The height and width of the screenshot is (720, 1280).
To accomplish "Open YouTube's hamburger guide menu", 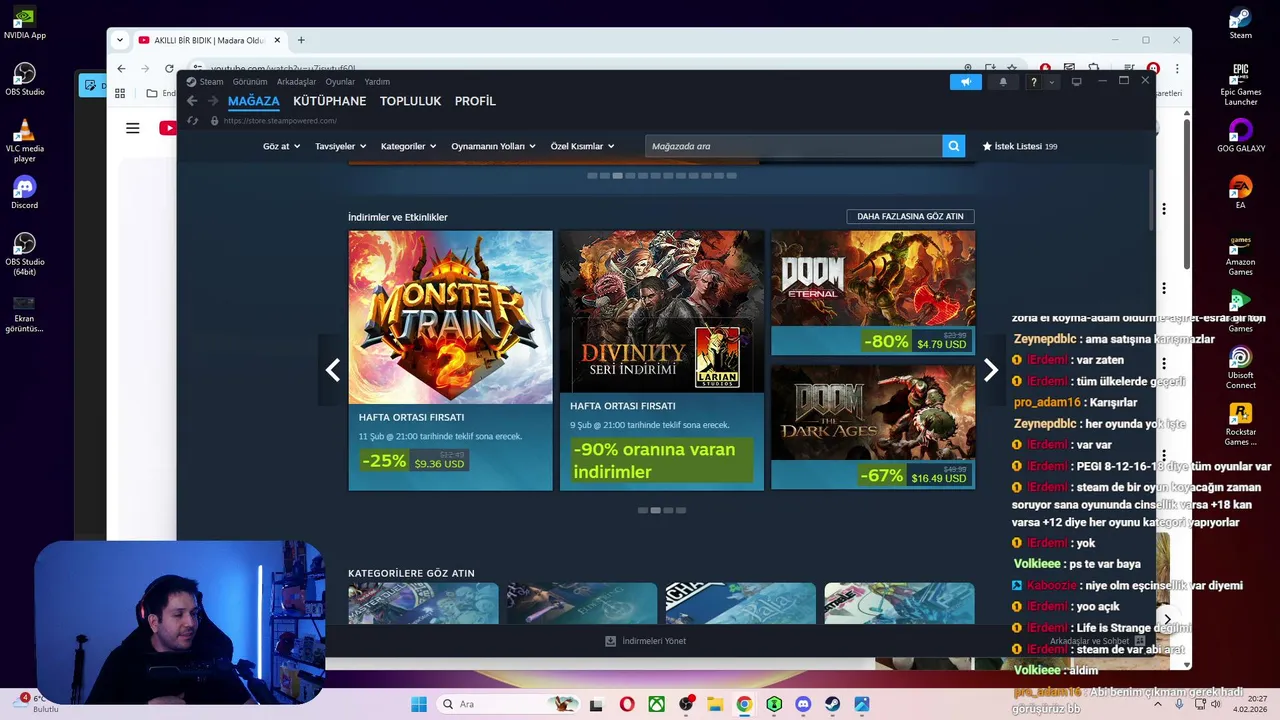I will point(132,128).
